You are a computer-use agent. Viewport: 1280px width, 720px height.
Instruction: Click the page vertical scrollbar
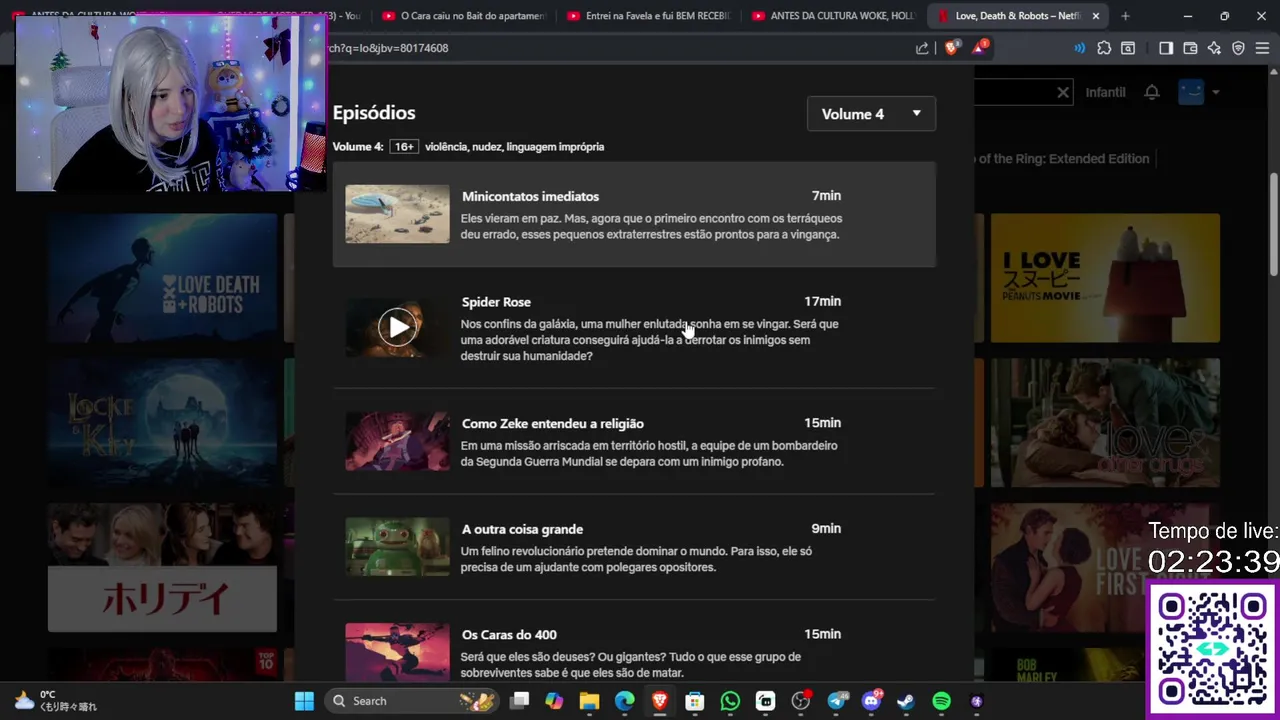[x=1273, y=225]
